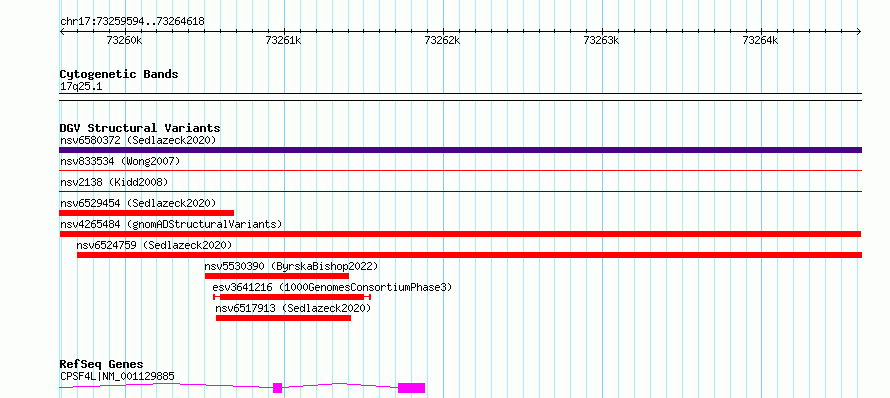Click the CPSF4L|NM_001129885 gene label
Image resolution: width=890 pixels, height=398 pixels.
[117, 376]
